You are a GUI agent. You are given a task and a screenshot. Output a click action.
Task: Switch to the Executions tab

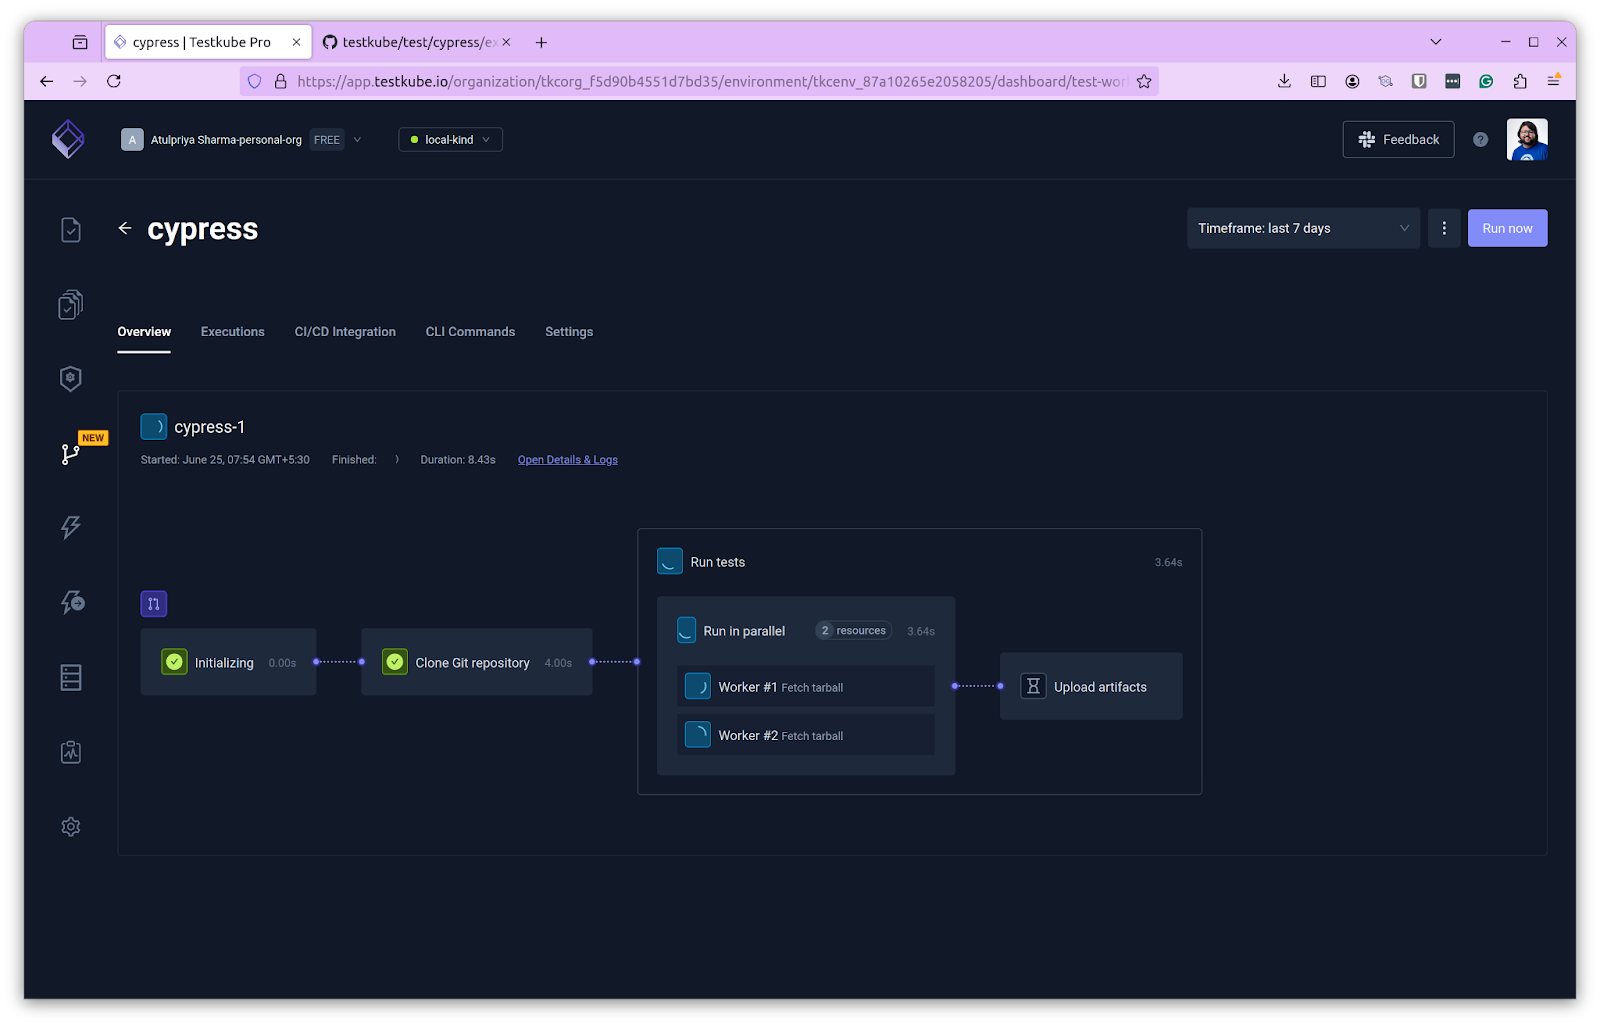233,332
